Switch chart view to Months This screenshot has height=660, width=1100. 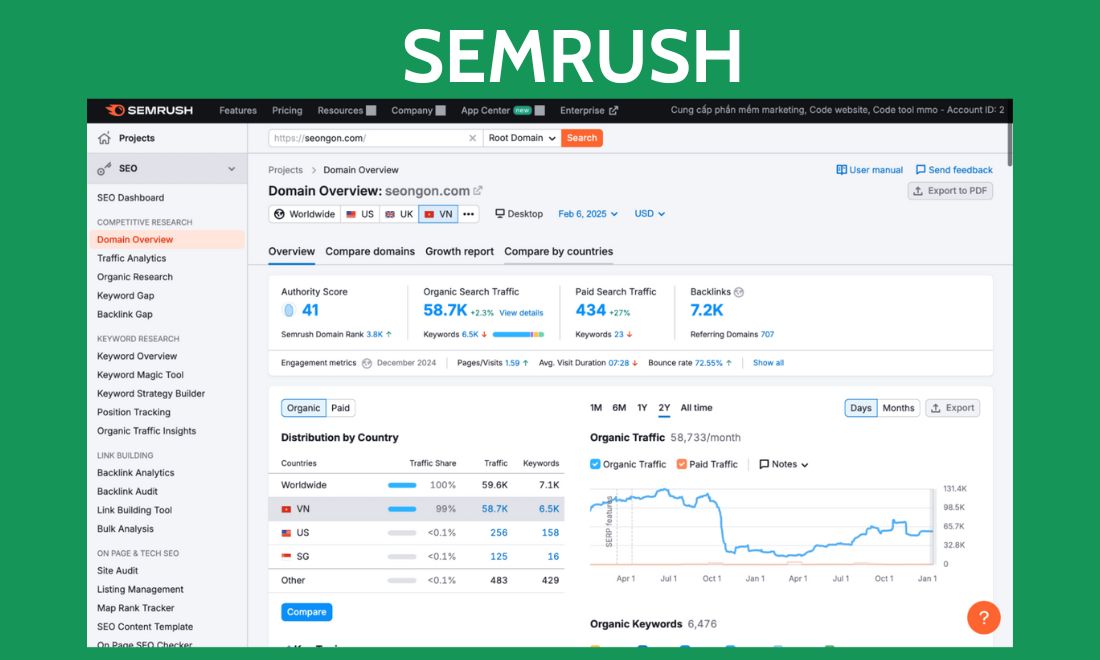coord(897,408)
